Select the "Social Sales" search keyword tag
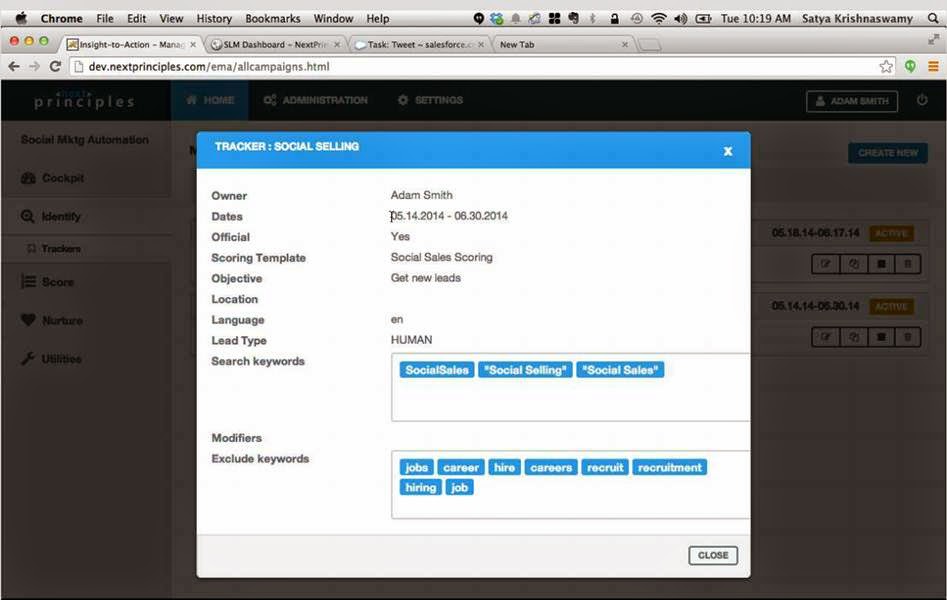Image resolution: width=947 pixels, height=600 pixels. 620,370
